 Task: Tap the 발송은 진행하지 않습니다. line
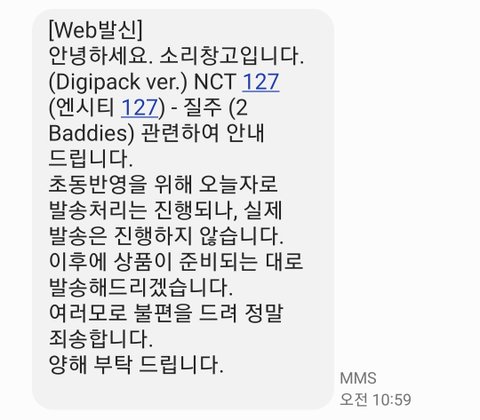pos(166,236)
